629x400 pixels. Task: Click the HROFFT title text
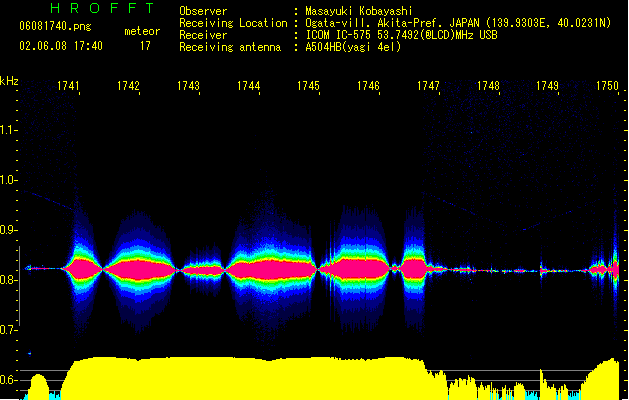[x=102, y=8]
